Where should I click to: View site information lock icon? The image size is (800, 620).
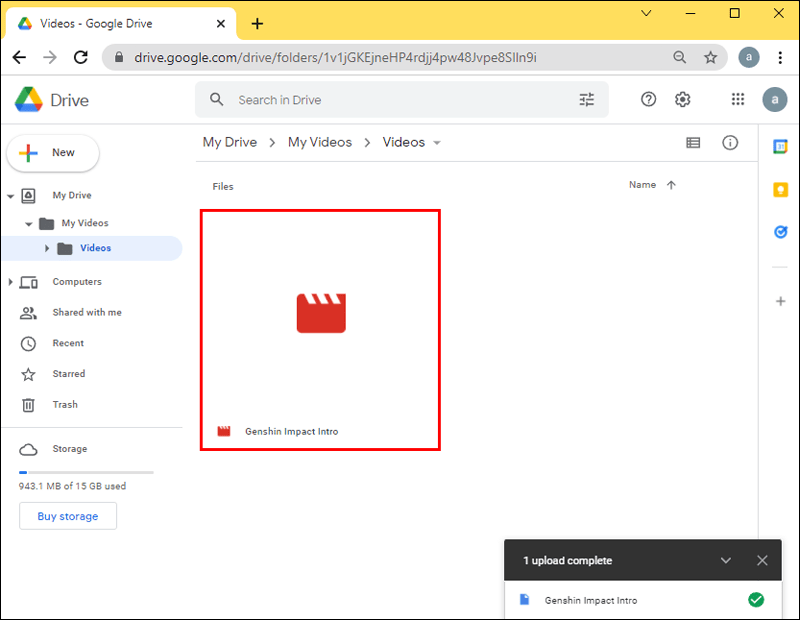coord(119,57)
